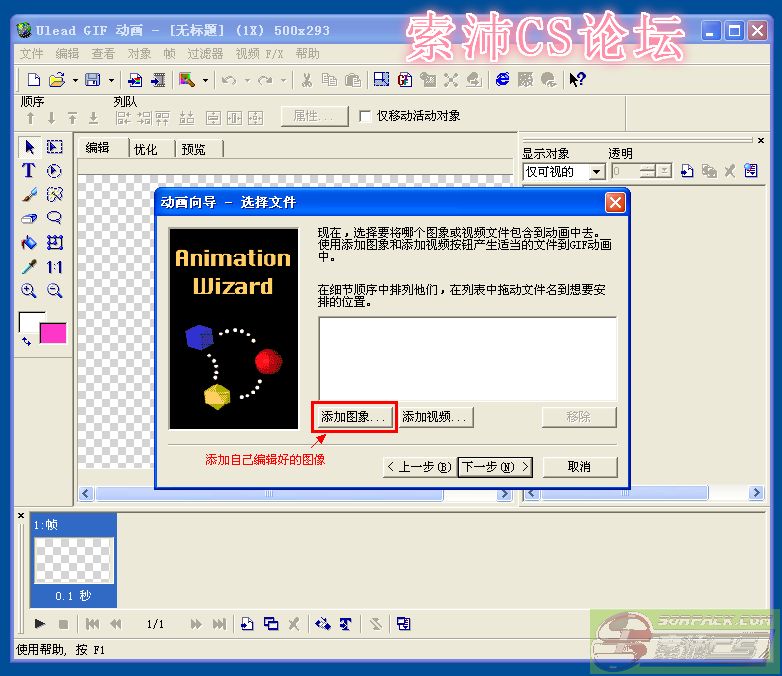
Task: Click object panel scrollbar right arrow
Action: 756,493
